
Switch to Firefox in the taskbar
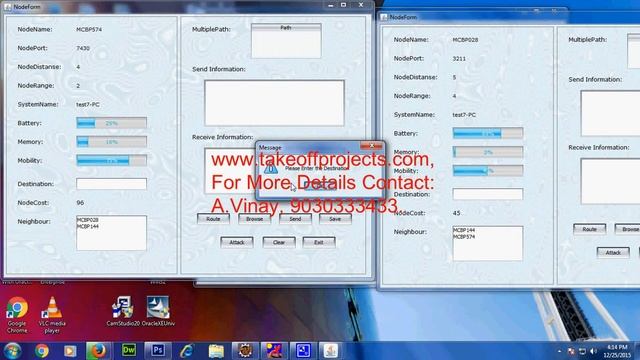pos(98,351)
